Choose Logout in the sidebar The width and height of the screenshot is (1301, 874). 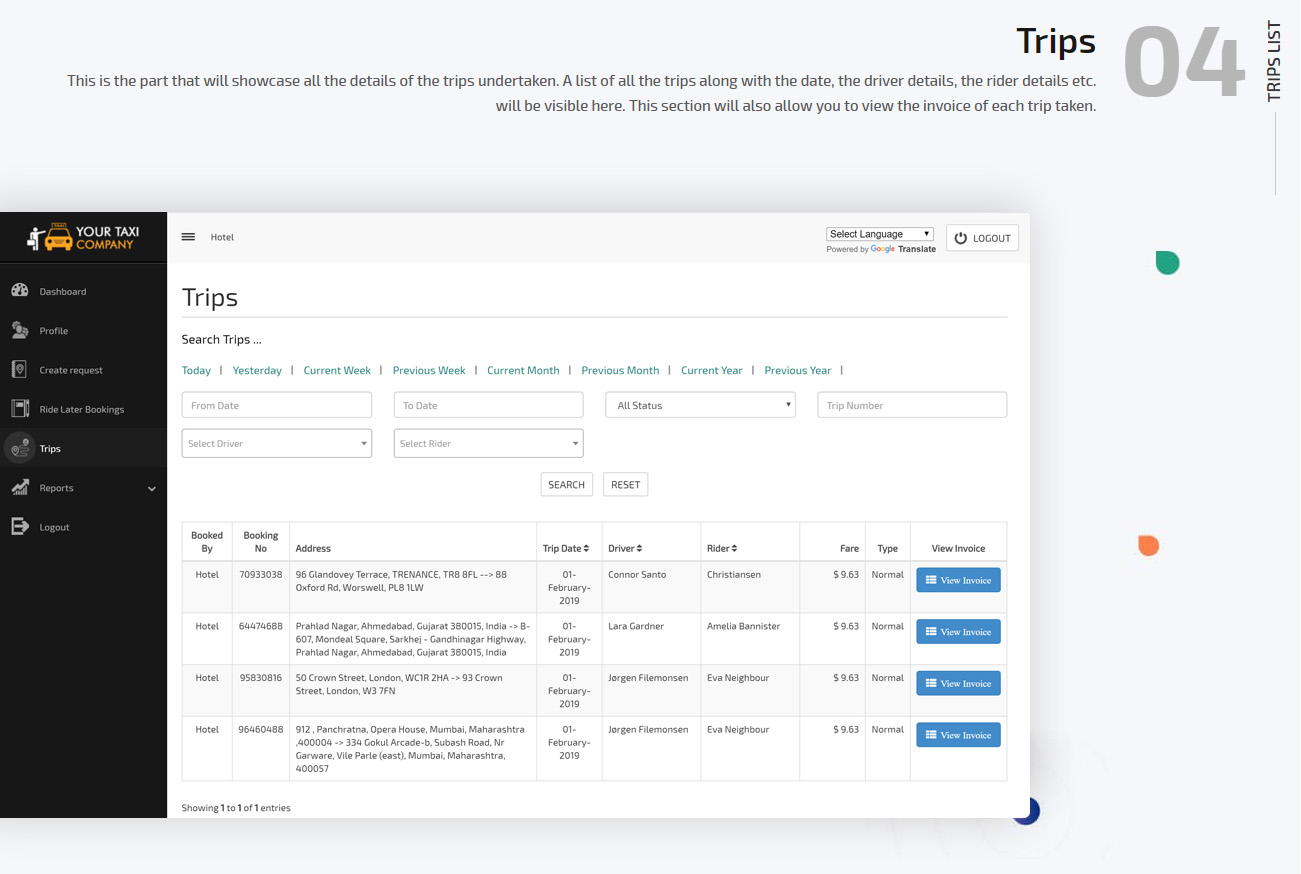tap(84, 527)
